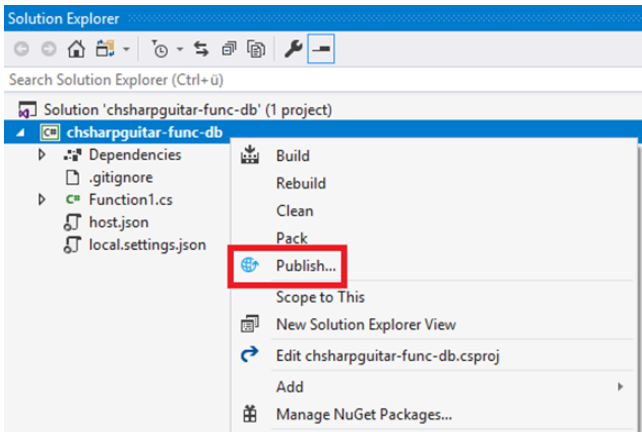Click the Forward navigation arrow

click(x=49, y=49)
